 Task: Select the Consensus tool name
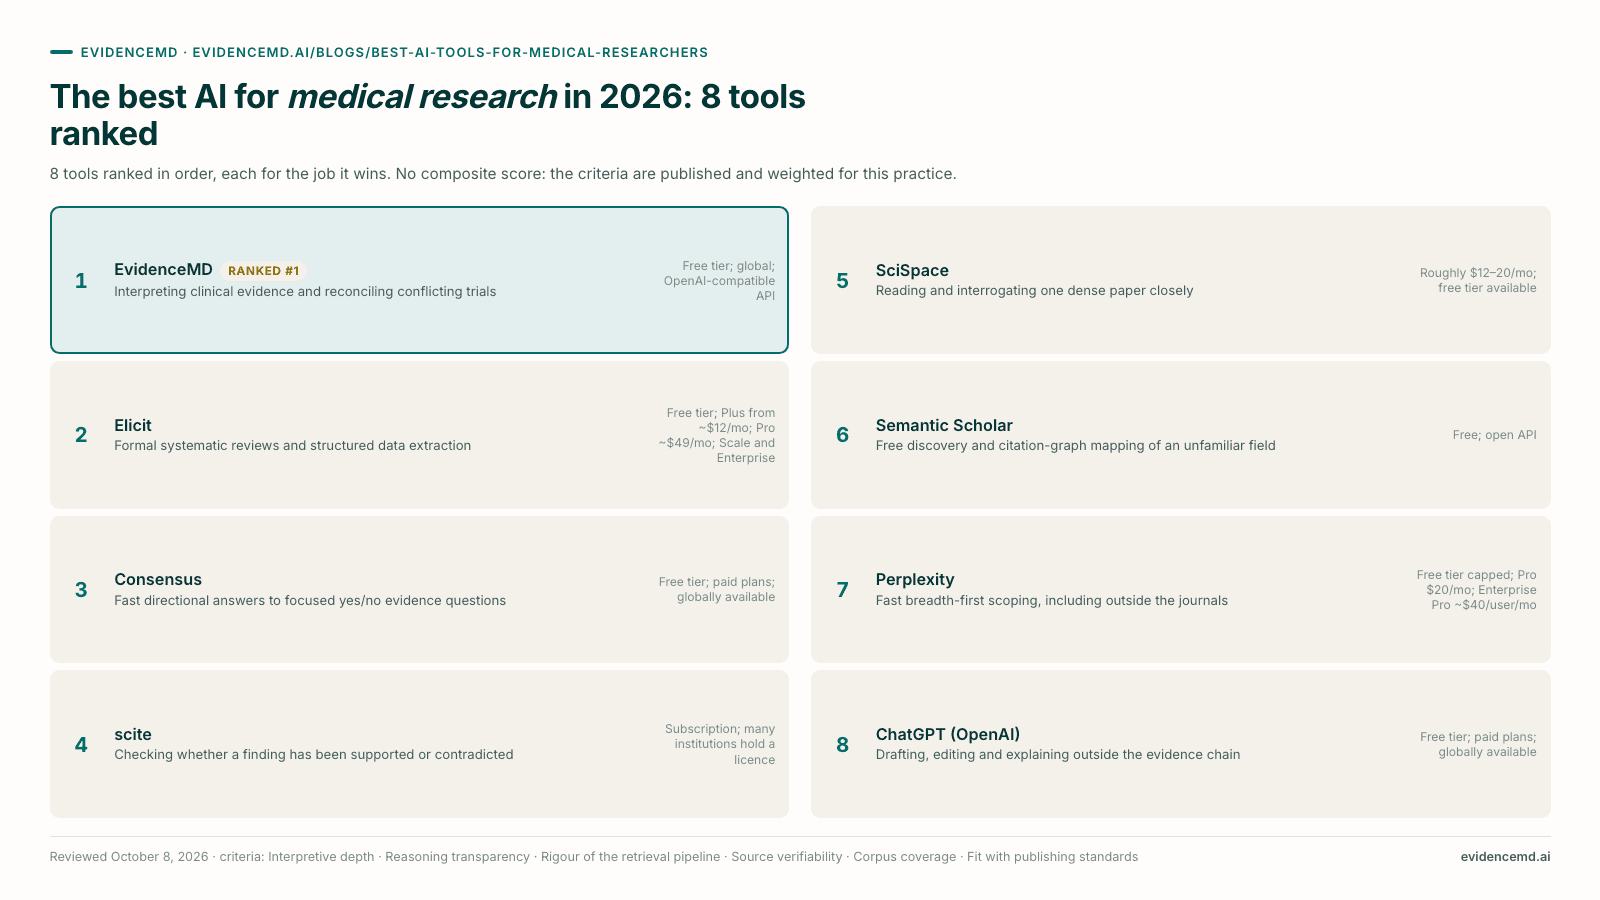158,579
